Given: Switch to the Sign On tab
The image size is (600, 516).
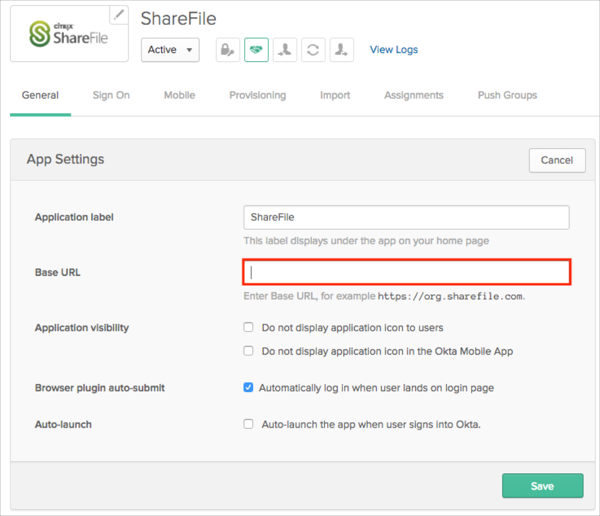Looking at the screenshot, I should [x=111, y=96].
